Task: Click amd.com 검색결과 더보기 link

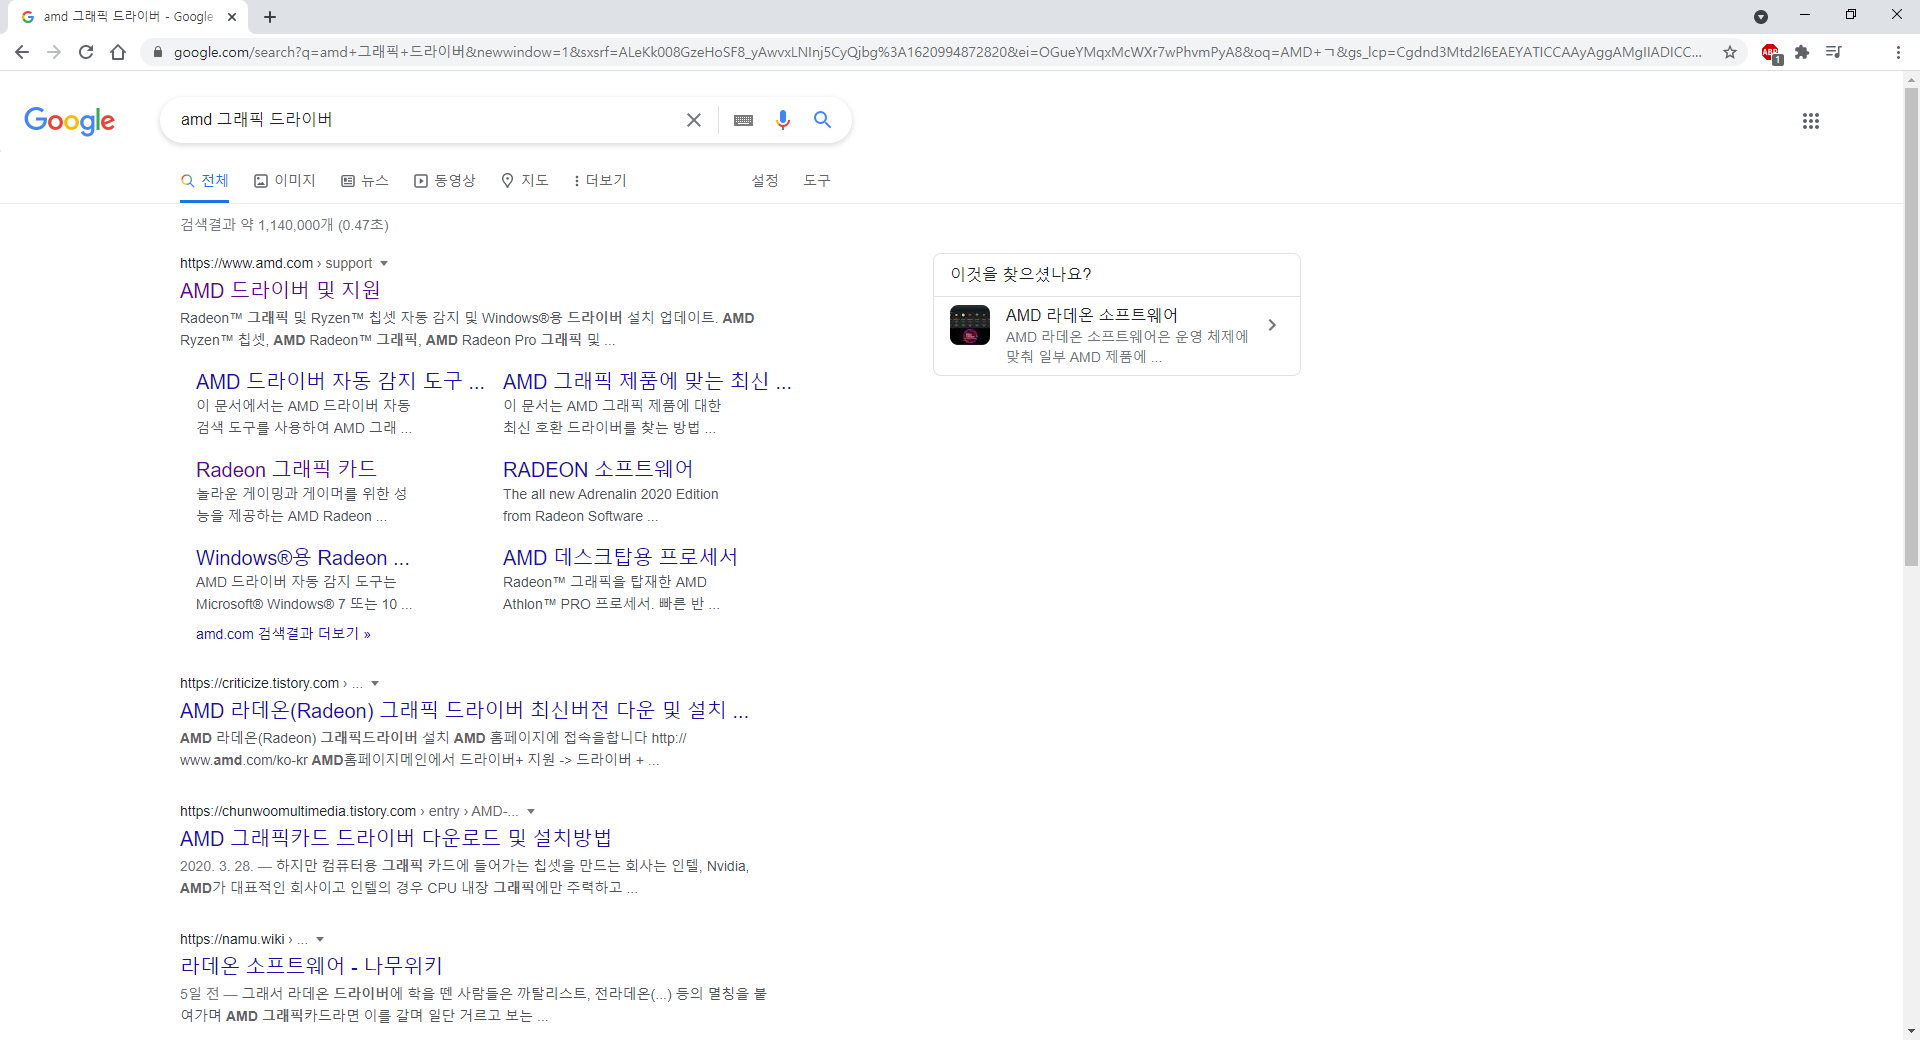Action: point(283,634)
